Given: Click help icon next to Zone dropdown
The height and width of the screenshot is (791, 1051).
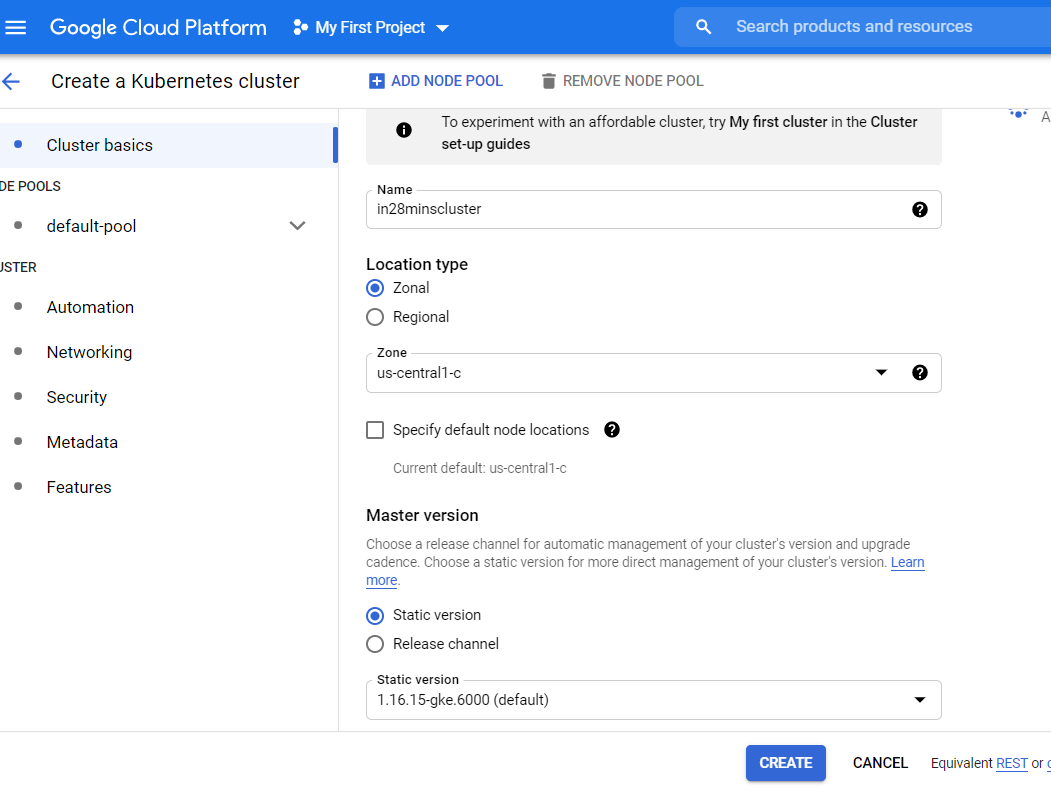Looking at the screenshot, I should click(x=920, y=372).
